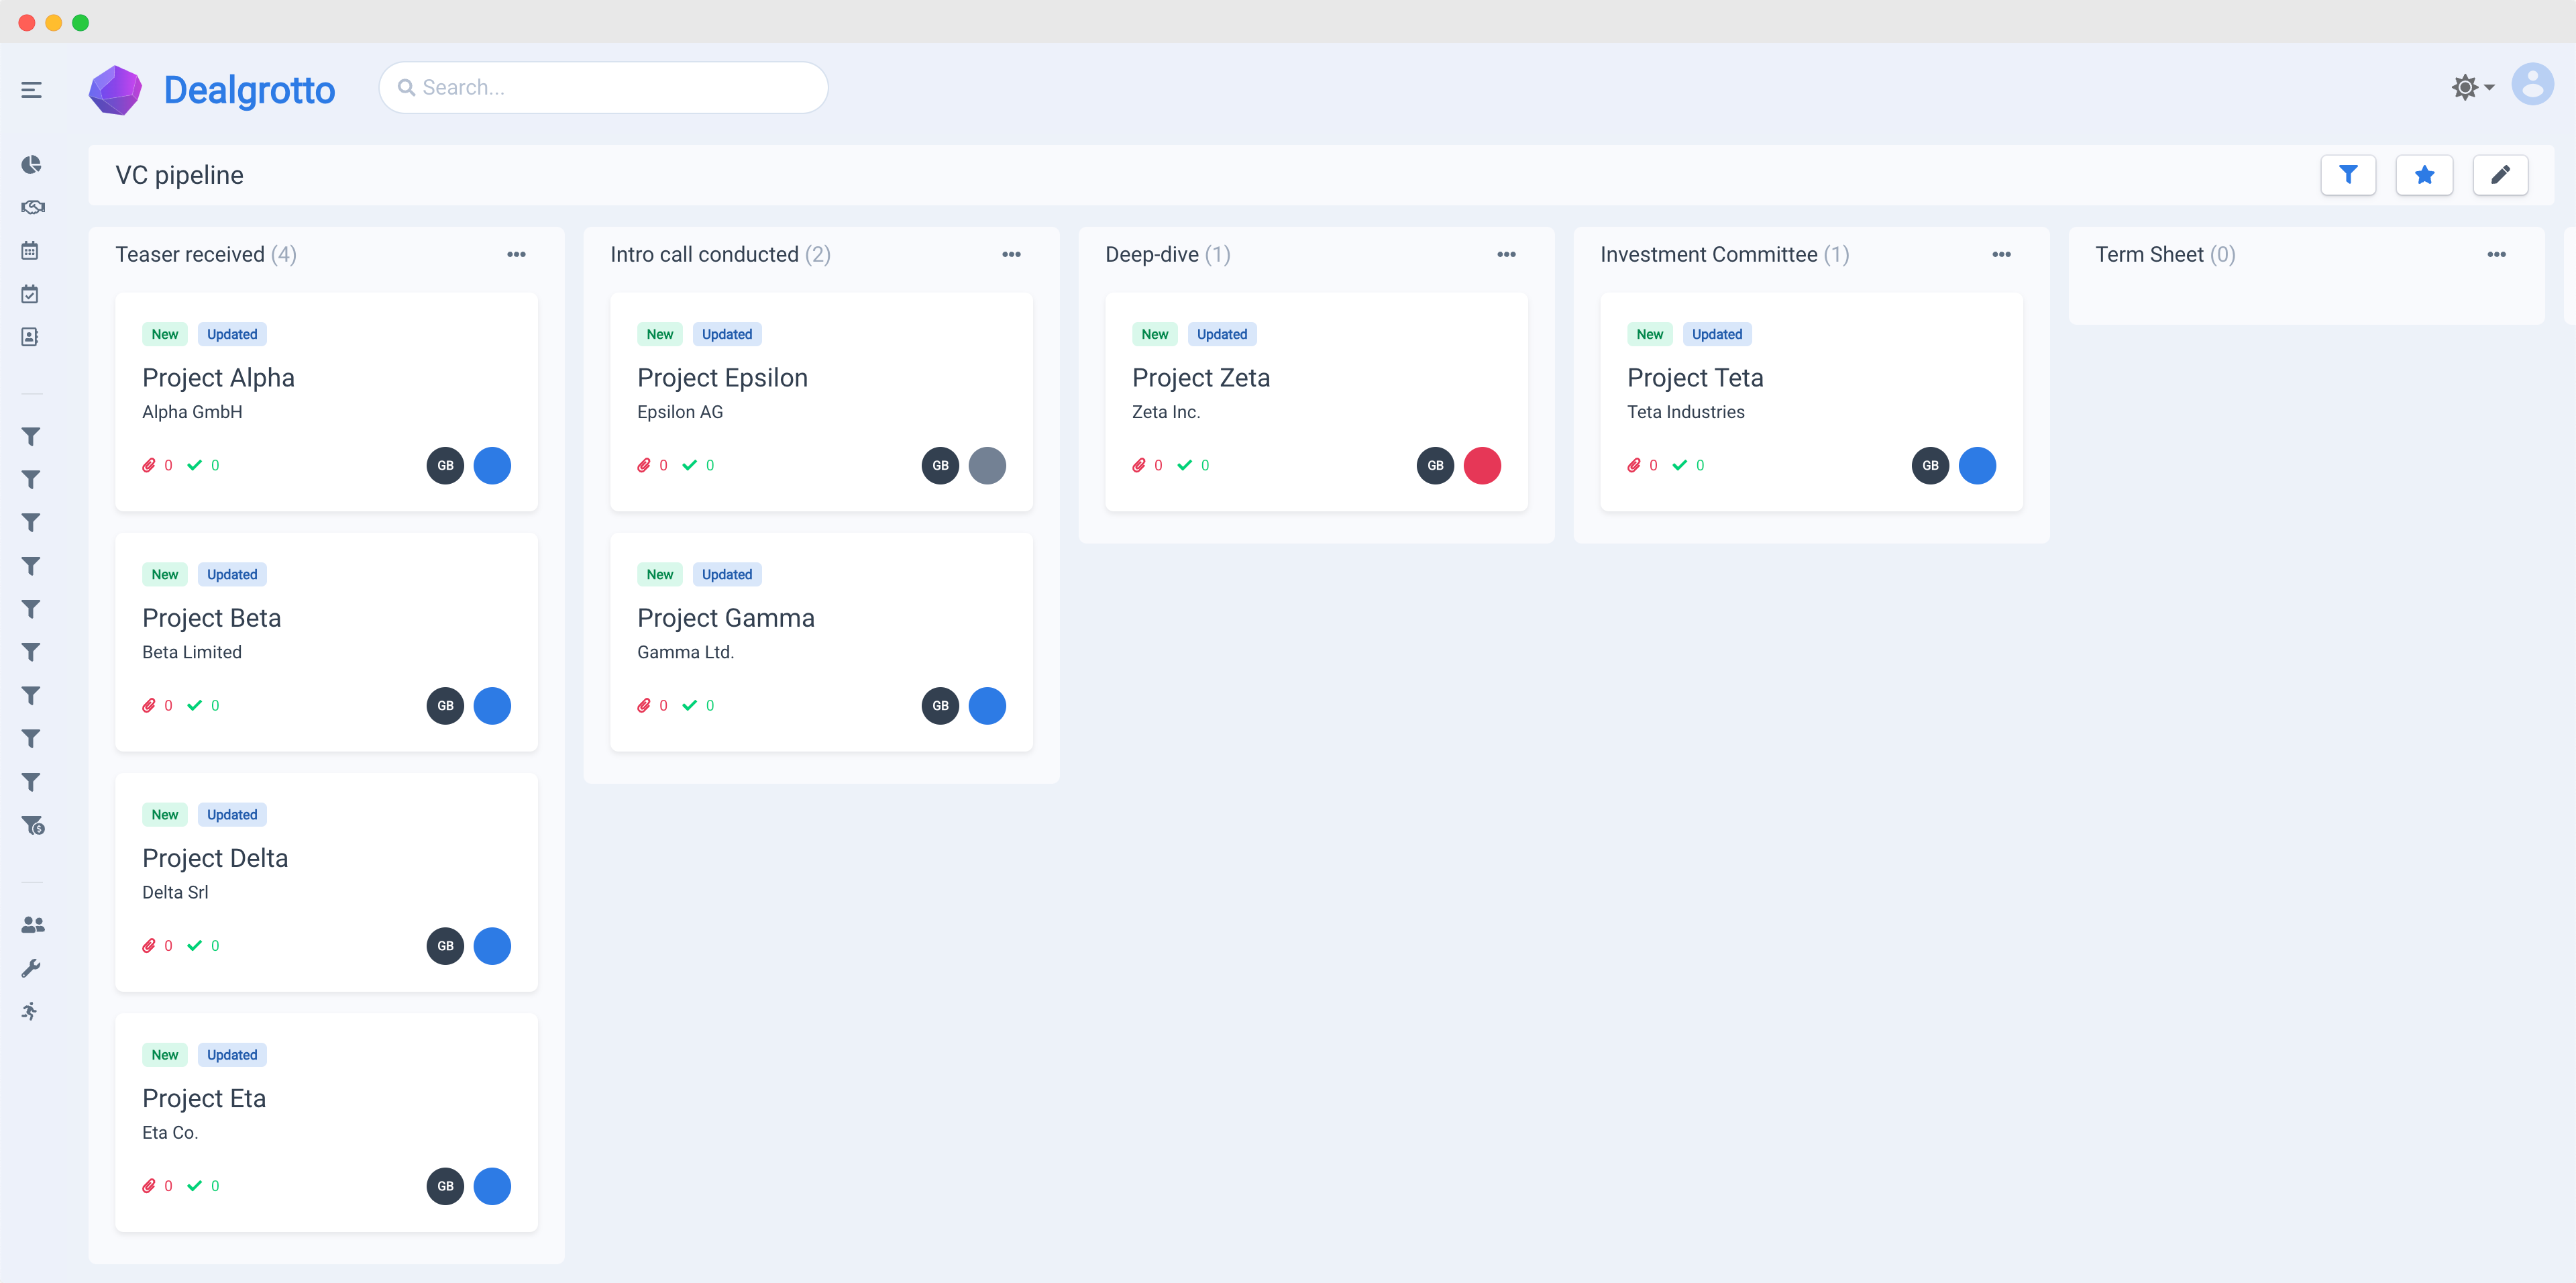2576x1283 pixels.
Task: Open Teaser received column options menu
Action: pyautogui.click(x=516, y=254)
